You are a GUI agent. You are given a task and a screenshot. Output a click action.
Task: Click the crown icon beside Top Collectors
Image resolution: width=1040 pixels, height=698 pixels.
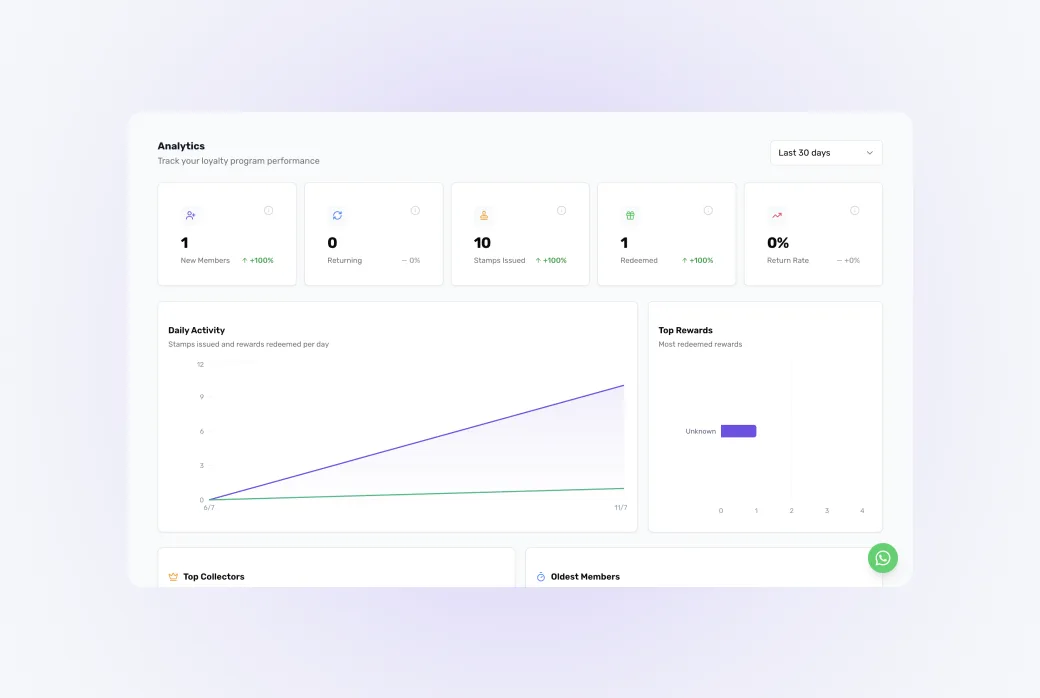(173, 577)
